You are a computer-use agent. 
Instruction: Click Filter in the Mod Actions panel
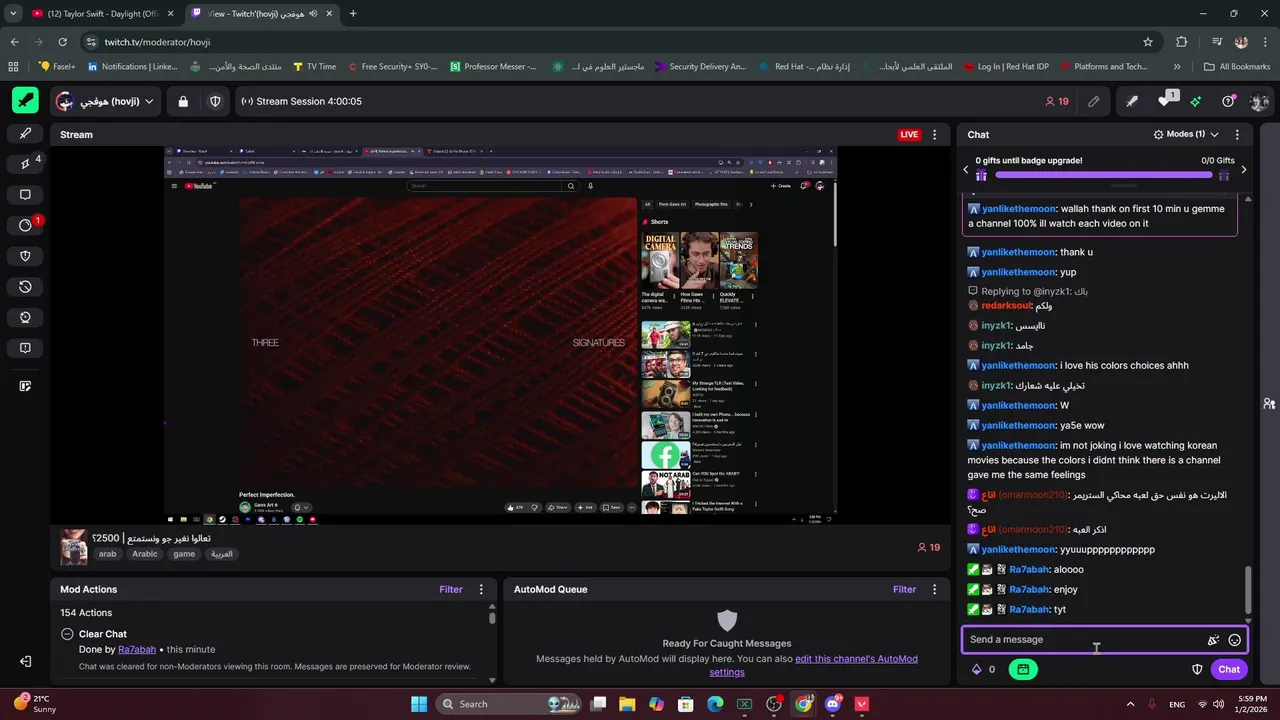[x=451, y=589]
